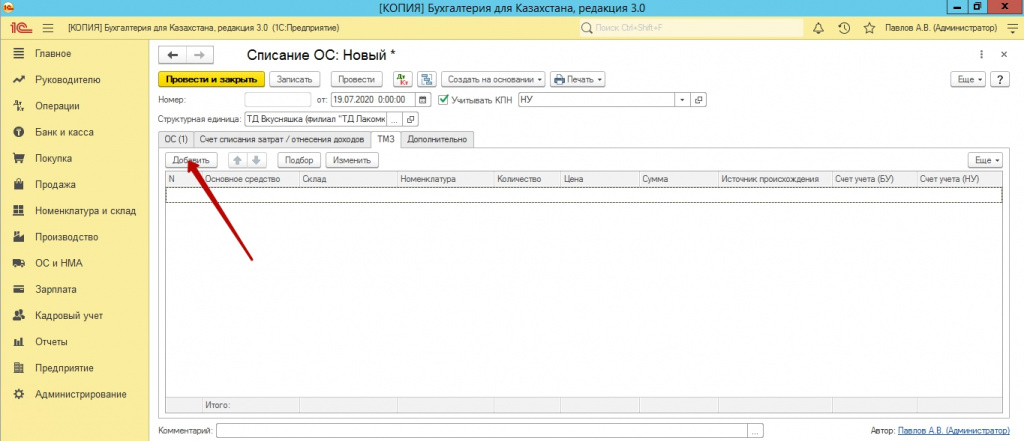Open the Руководителю section
This screenshot has height=441, width=1024.
click(x=68, y=80)
